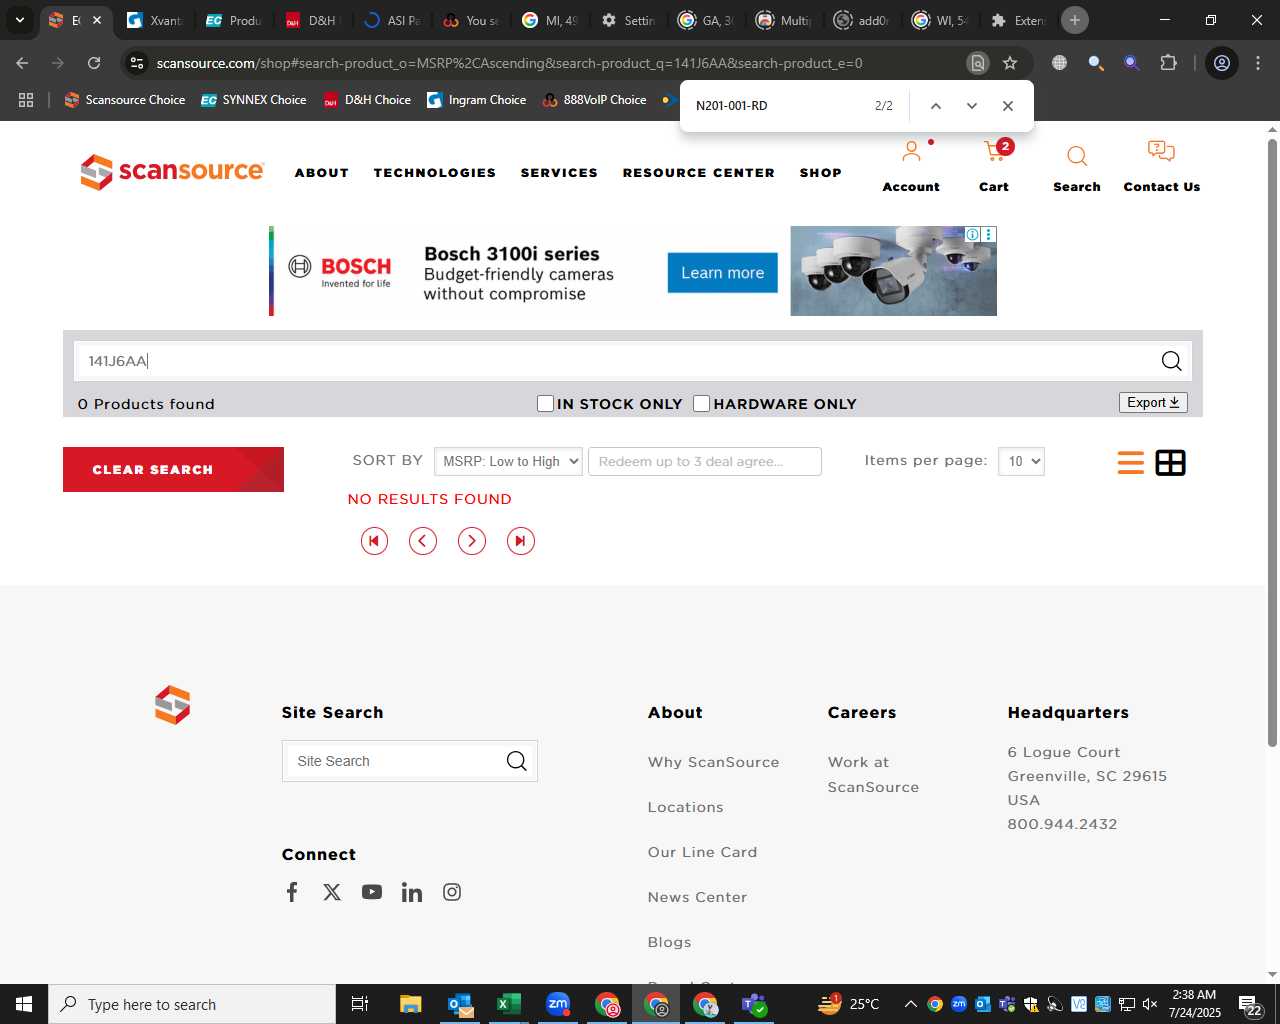The width and height of the screenshot is (1280, 1024).
Task: Open the SERVICES menu
Action: pyautogui.click(x=559, y=173)
